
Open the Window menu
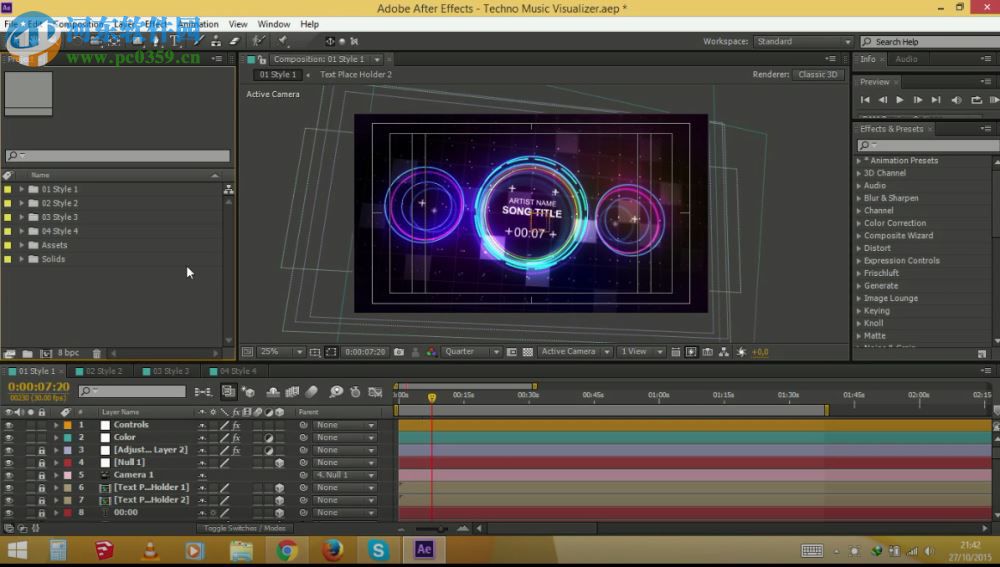tap(274, 24)
